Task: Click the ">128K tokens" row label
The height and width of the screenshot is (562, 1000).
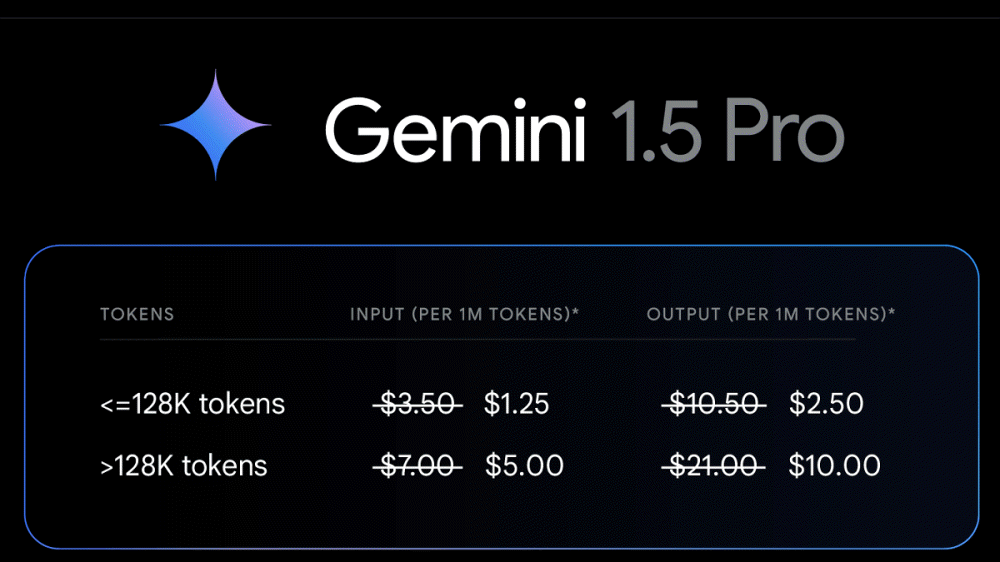Action: click(184, 465)
